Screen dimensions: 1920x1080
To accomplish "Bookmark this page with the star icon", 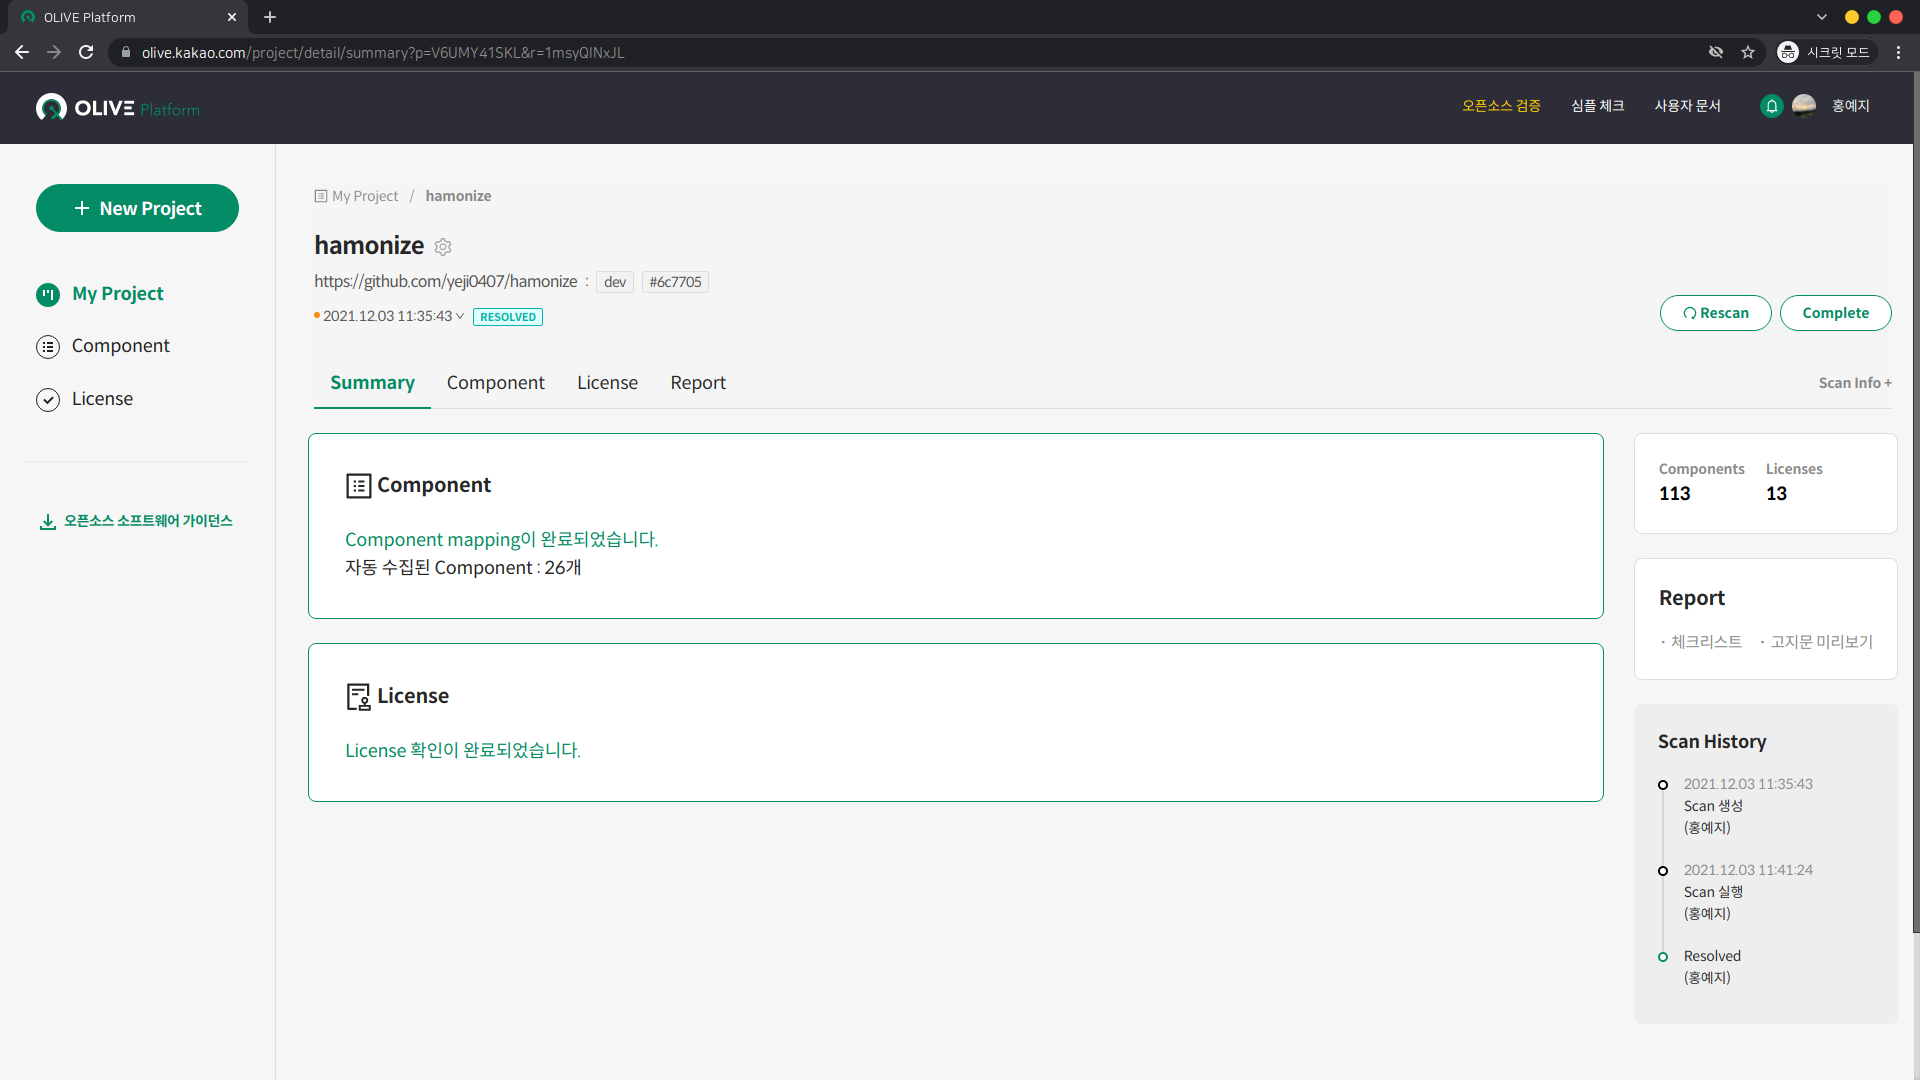I will 1748,53.
